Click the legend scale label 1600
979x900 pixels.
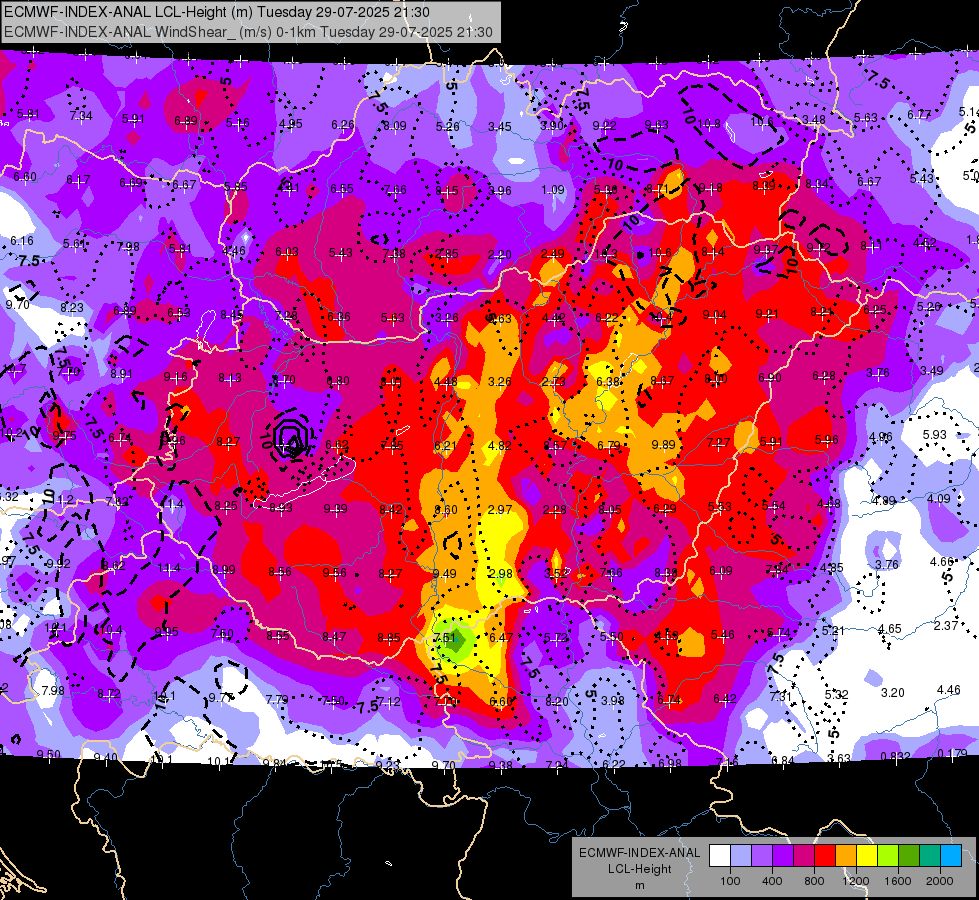click(x=897, y=881)
